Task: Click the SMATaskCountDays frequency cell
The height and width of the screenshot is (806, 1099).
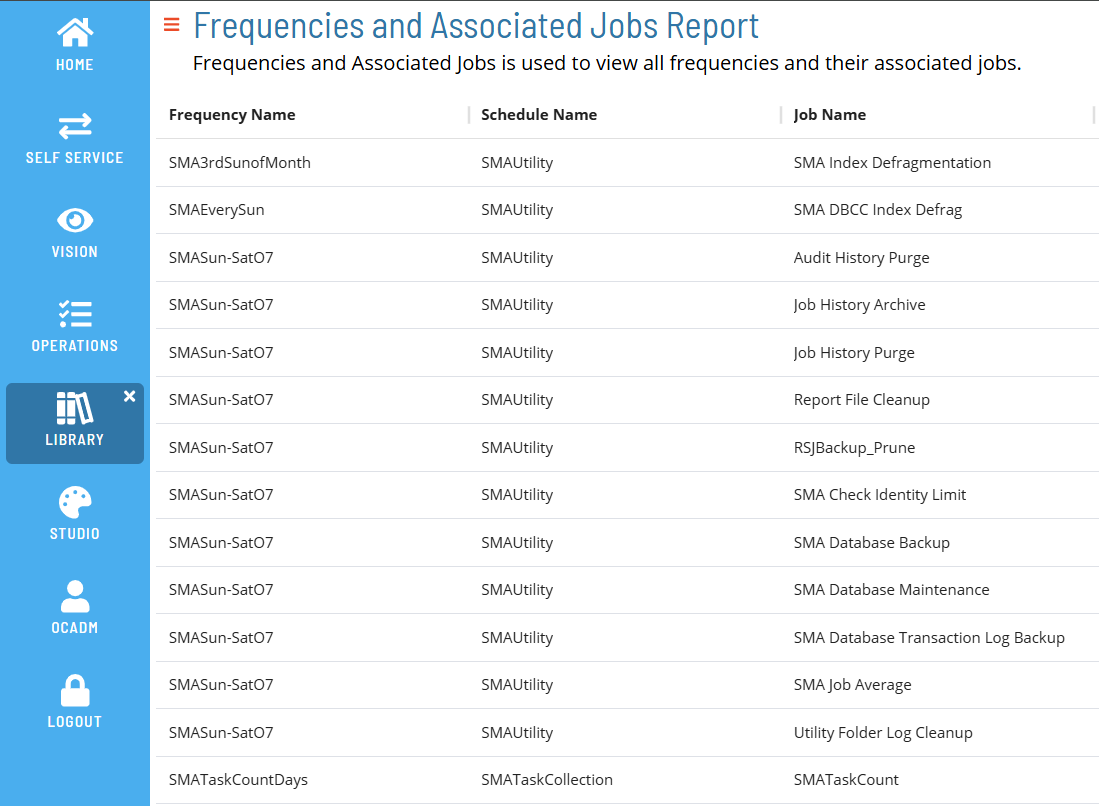Action: [238, 780]
